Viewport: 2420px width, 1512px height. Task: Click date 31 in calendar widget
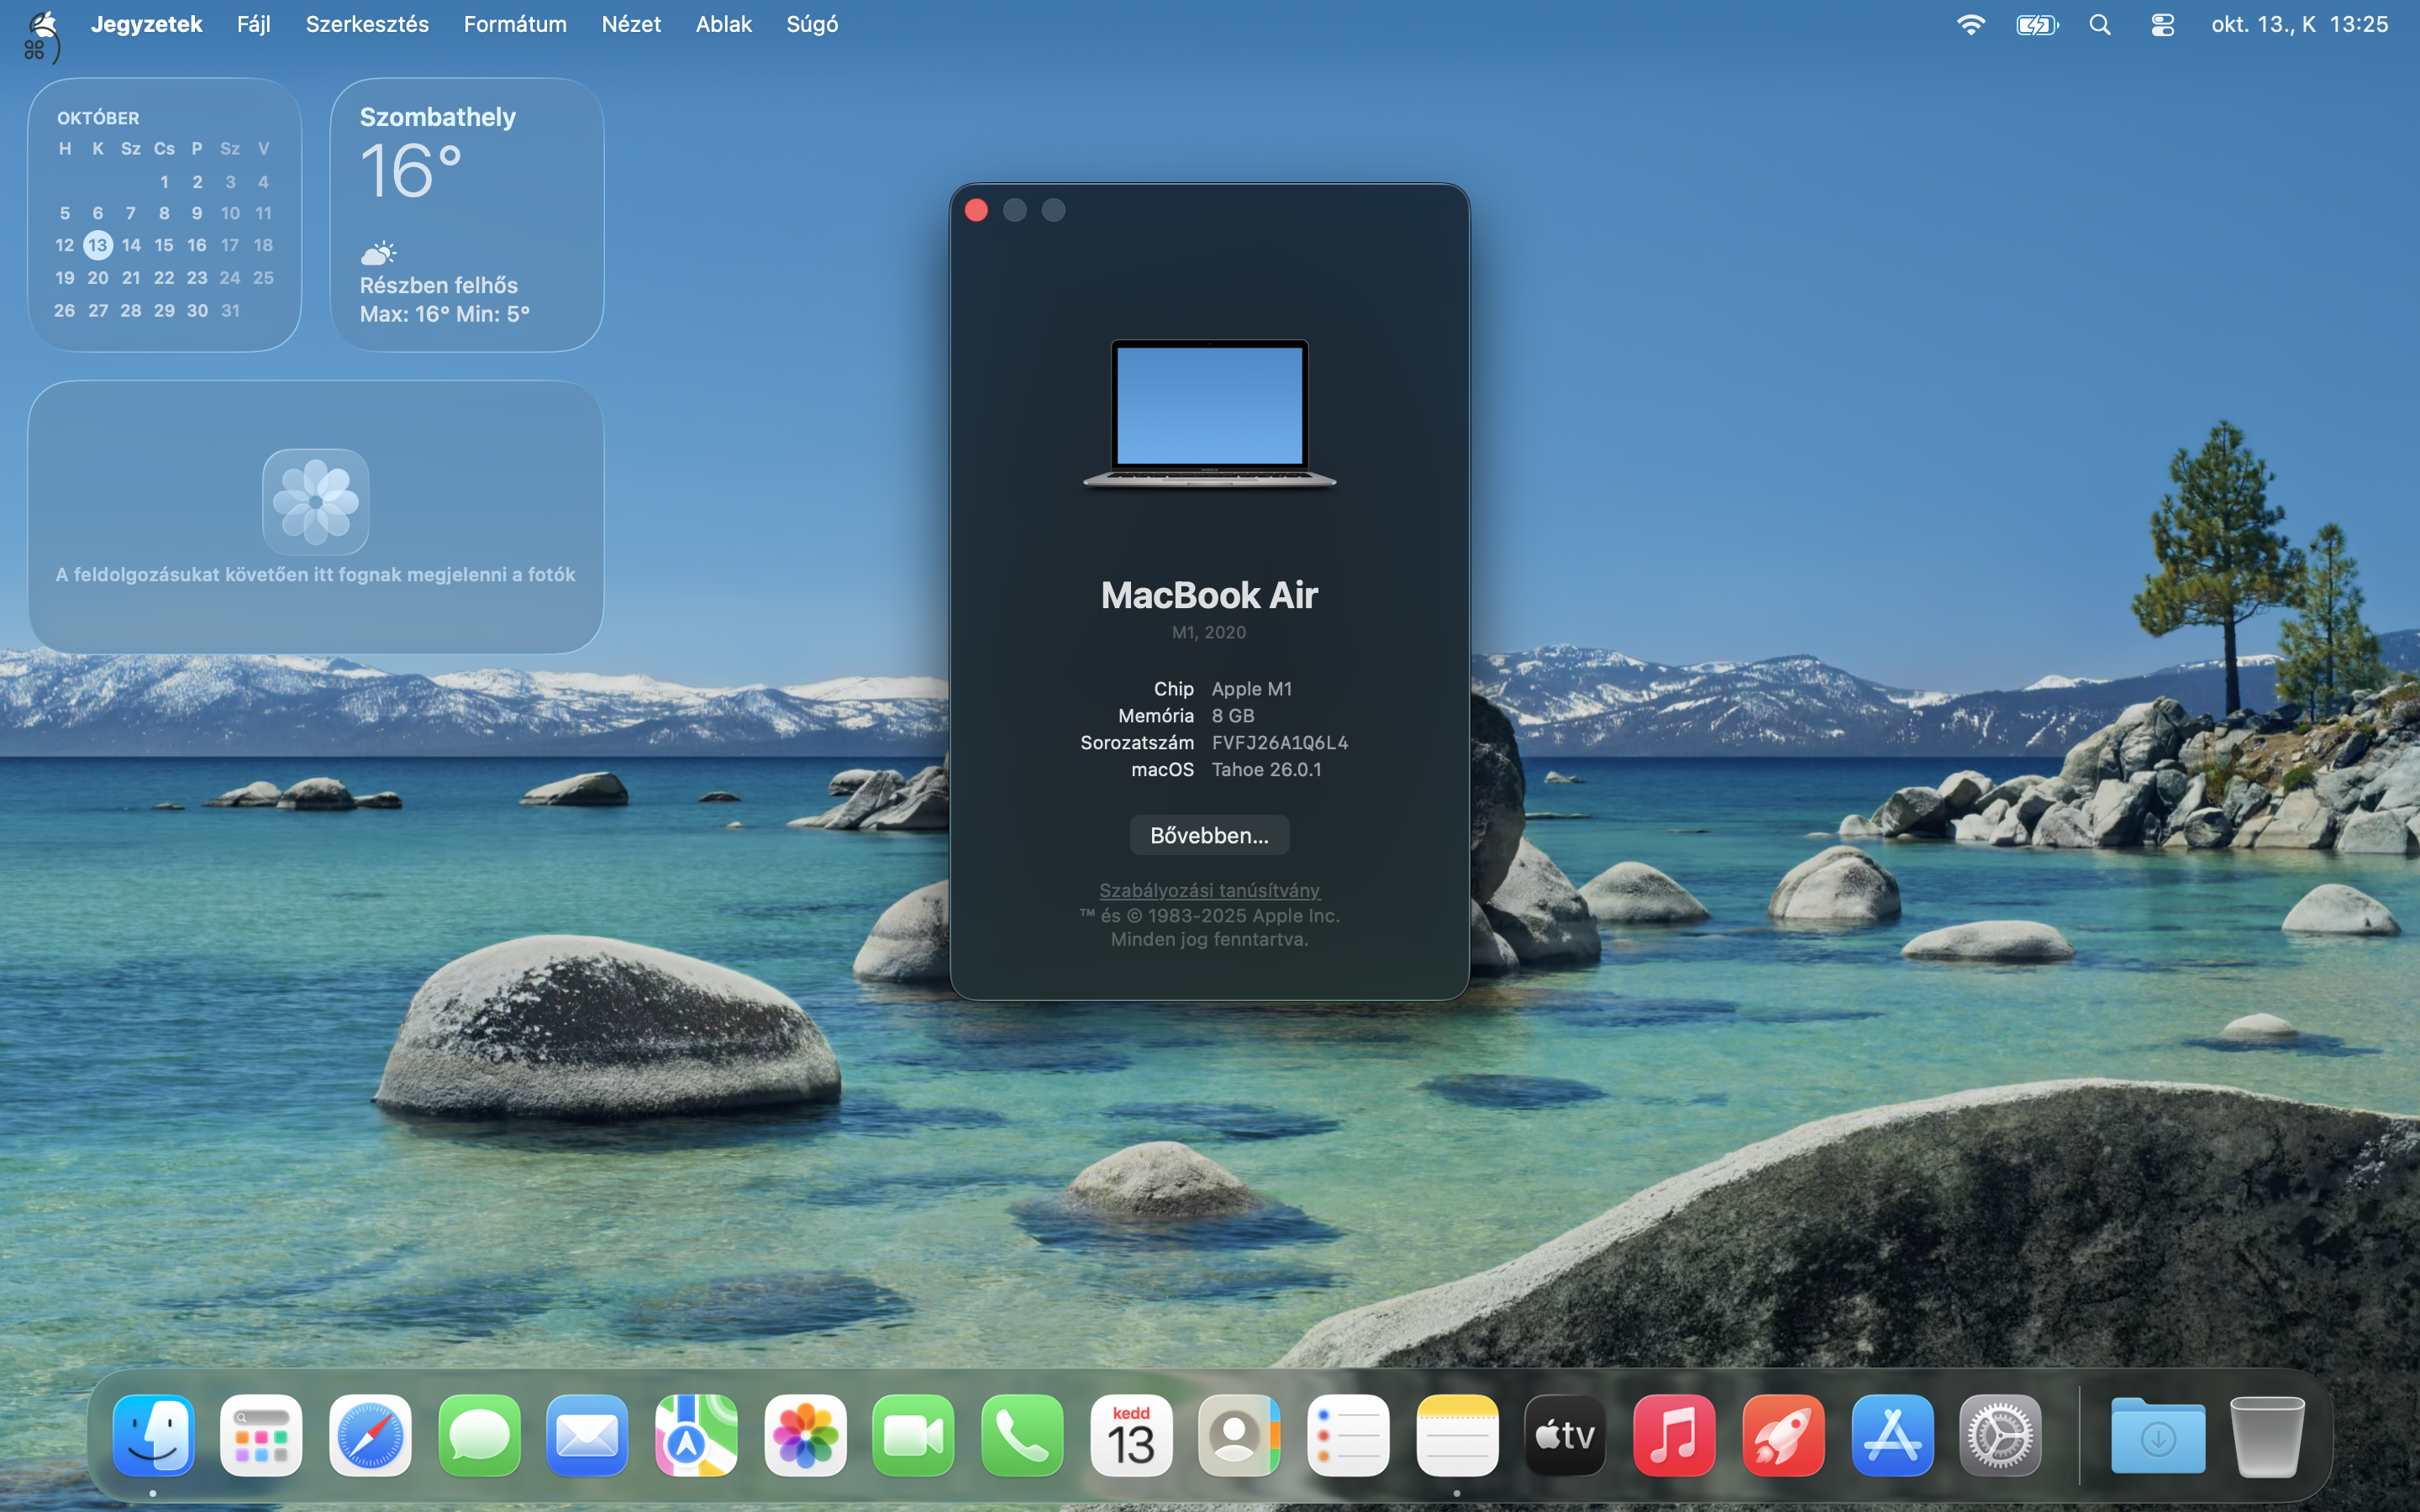point(230,311)
